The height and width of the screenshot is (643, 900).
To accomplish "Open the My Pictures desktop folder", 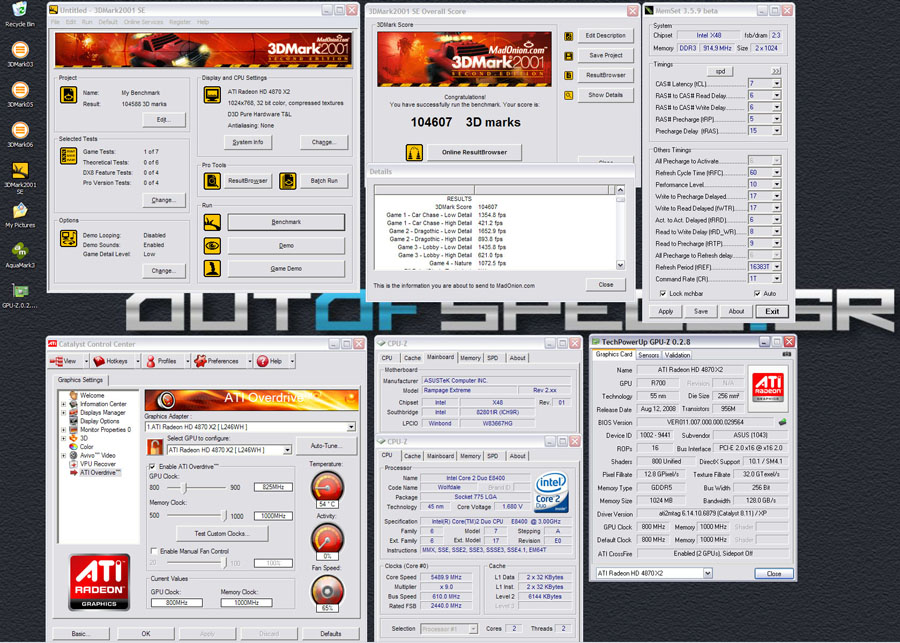I will (20, 211).
